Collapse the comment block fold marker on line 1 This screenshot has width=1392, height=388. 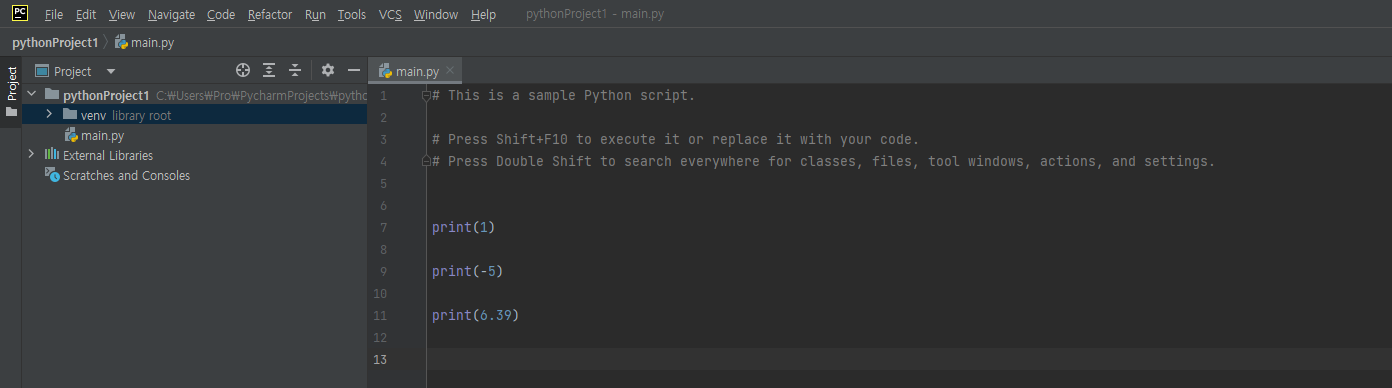pos(426,95)
